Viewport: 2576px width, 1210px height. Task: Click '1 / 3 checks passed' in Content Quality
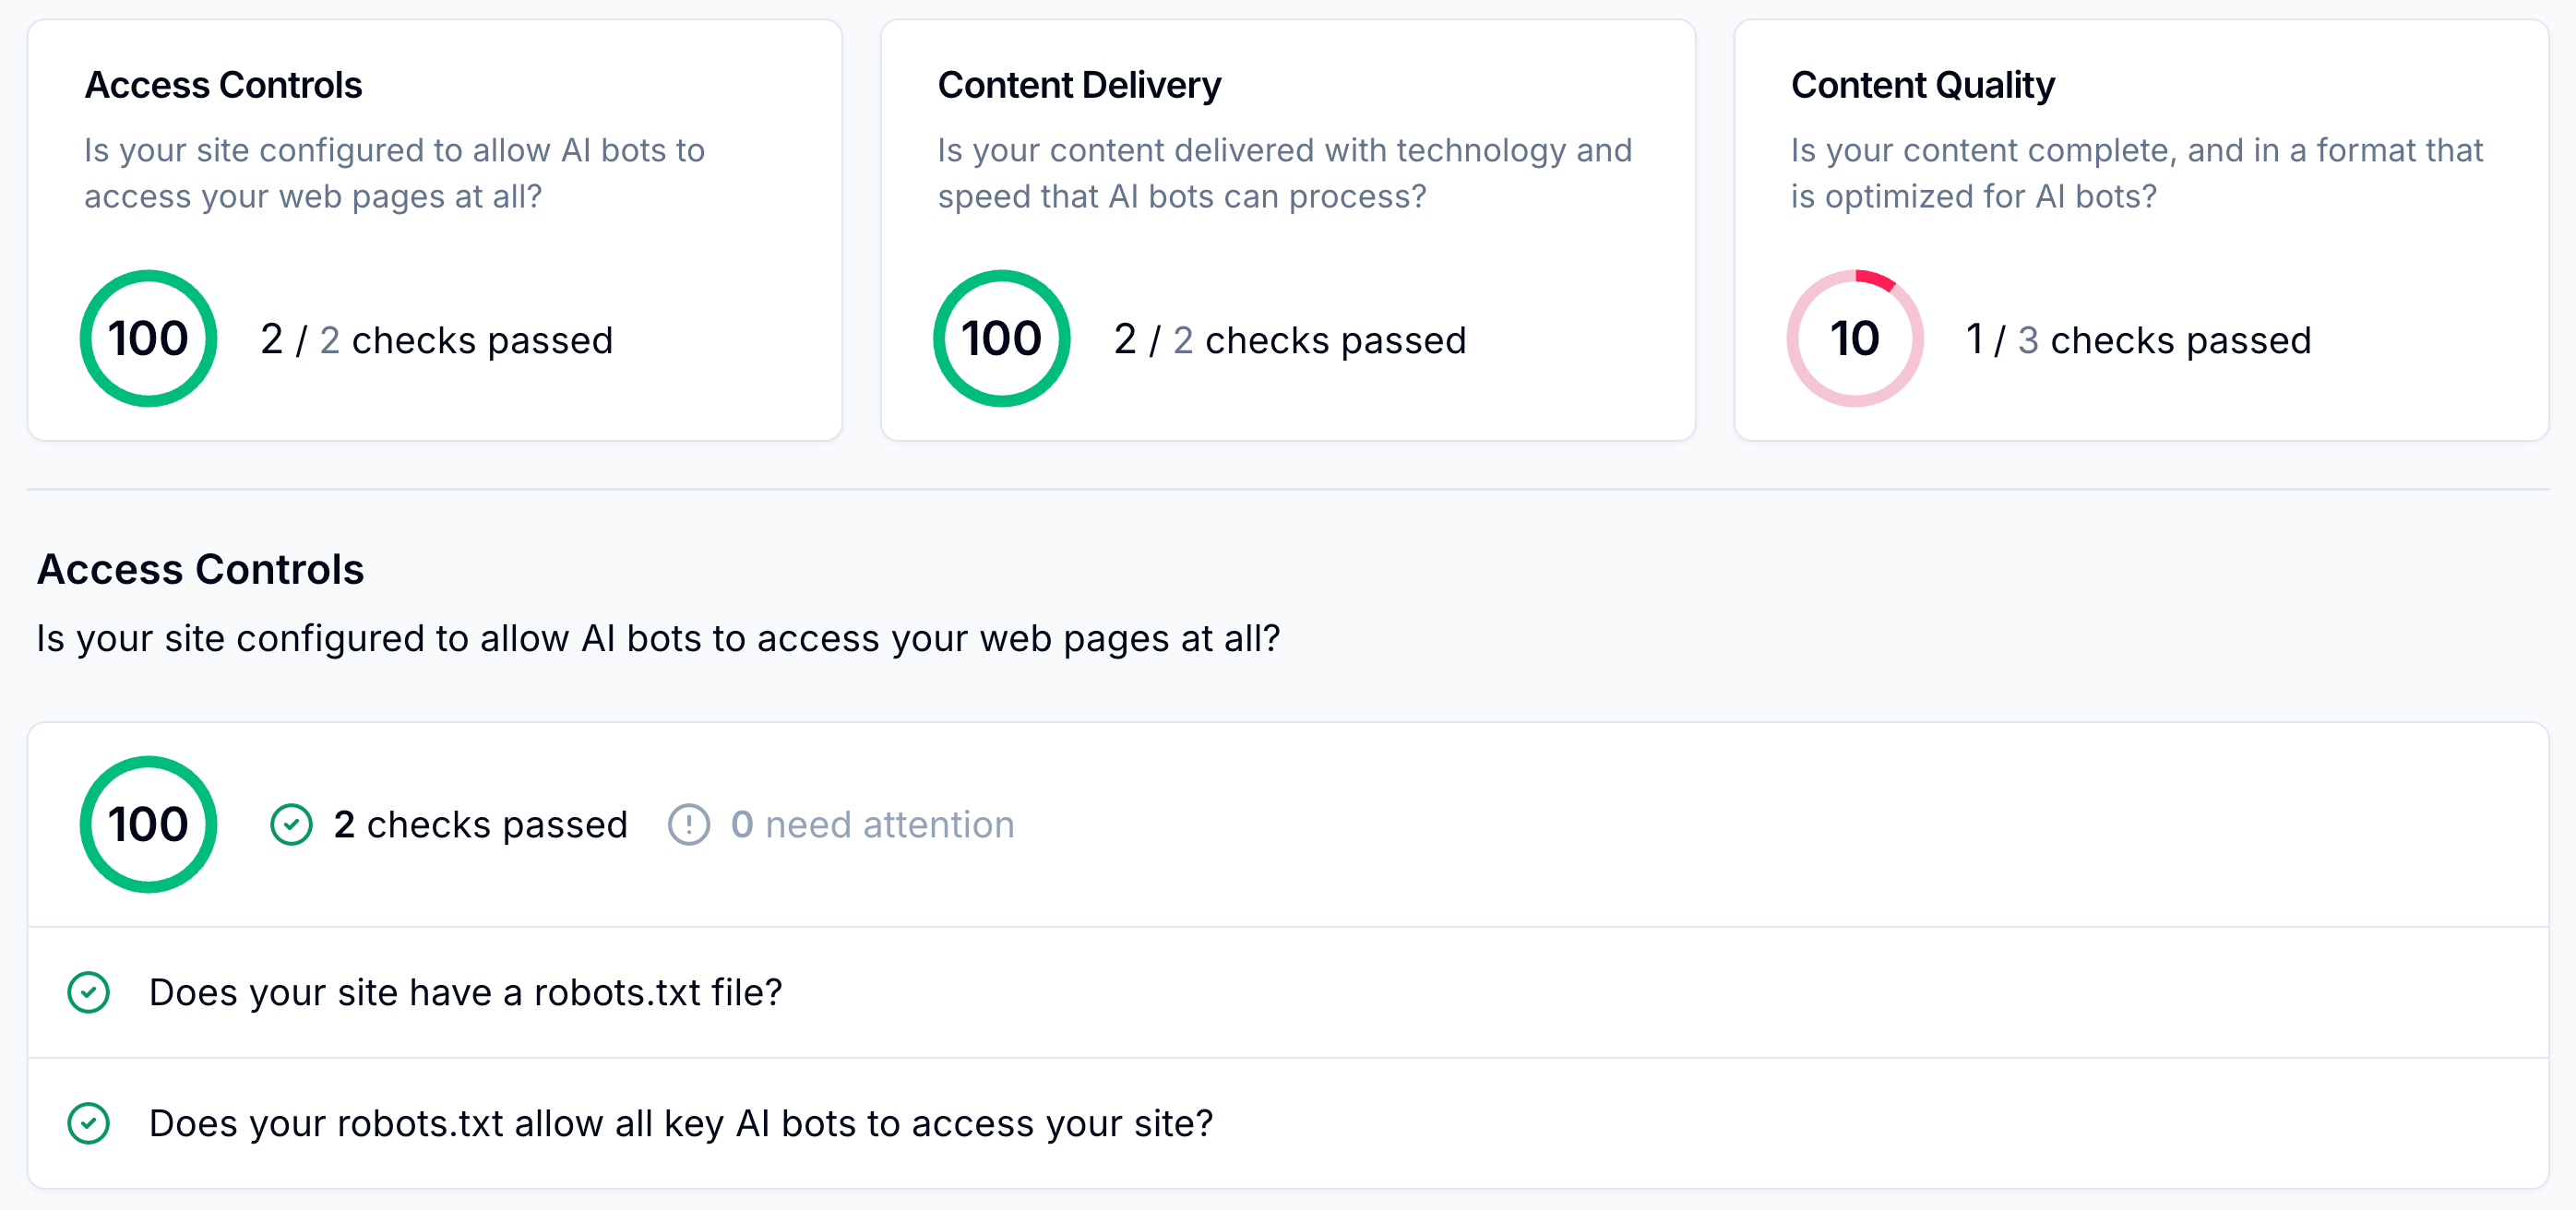click(2138, 340)
